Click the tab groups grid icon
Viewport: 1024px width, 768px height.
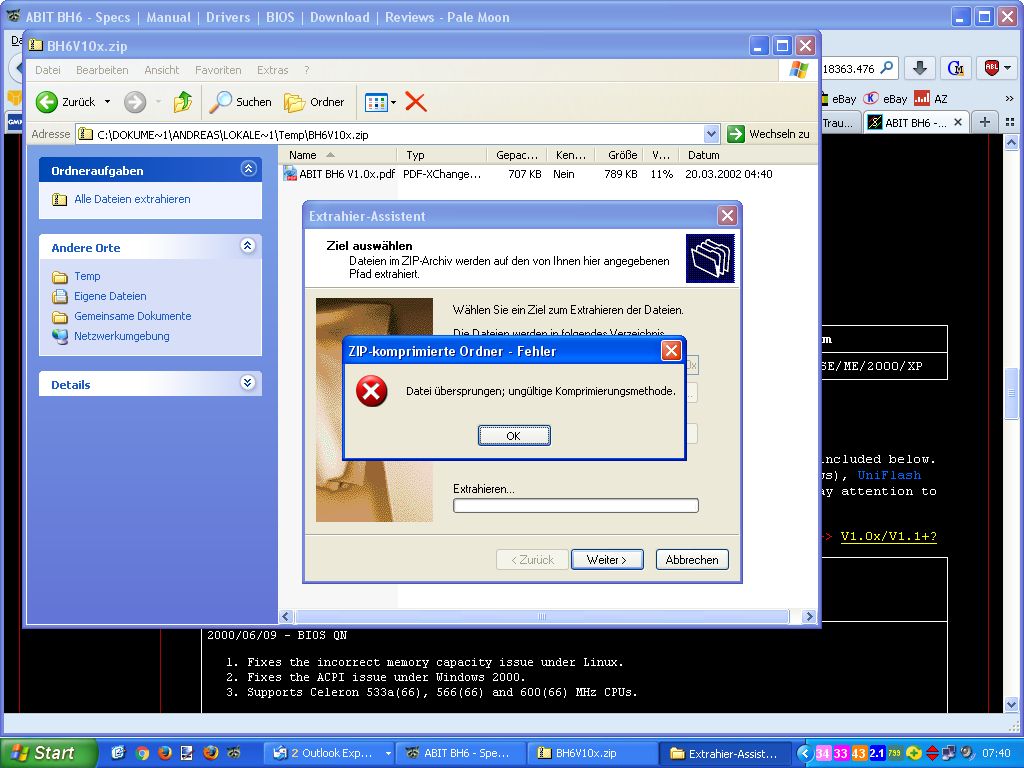click(1010, 122)
